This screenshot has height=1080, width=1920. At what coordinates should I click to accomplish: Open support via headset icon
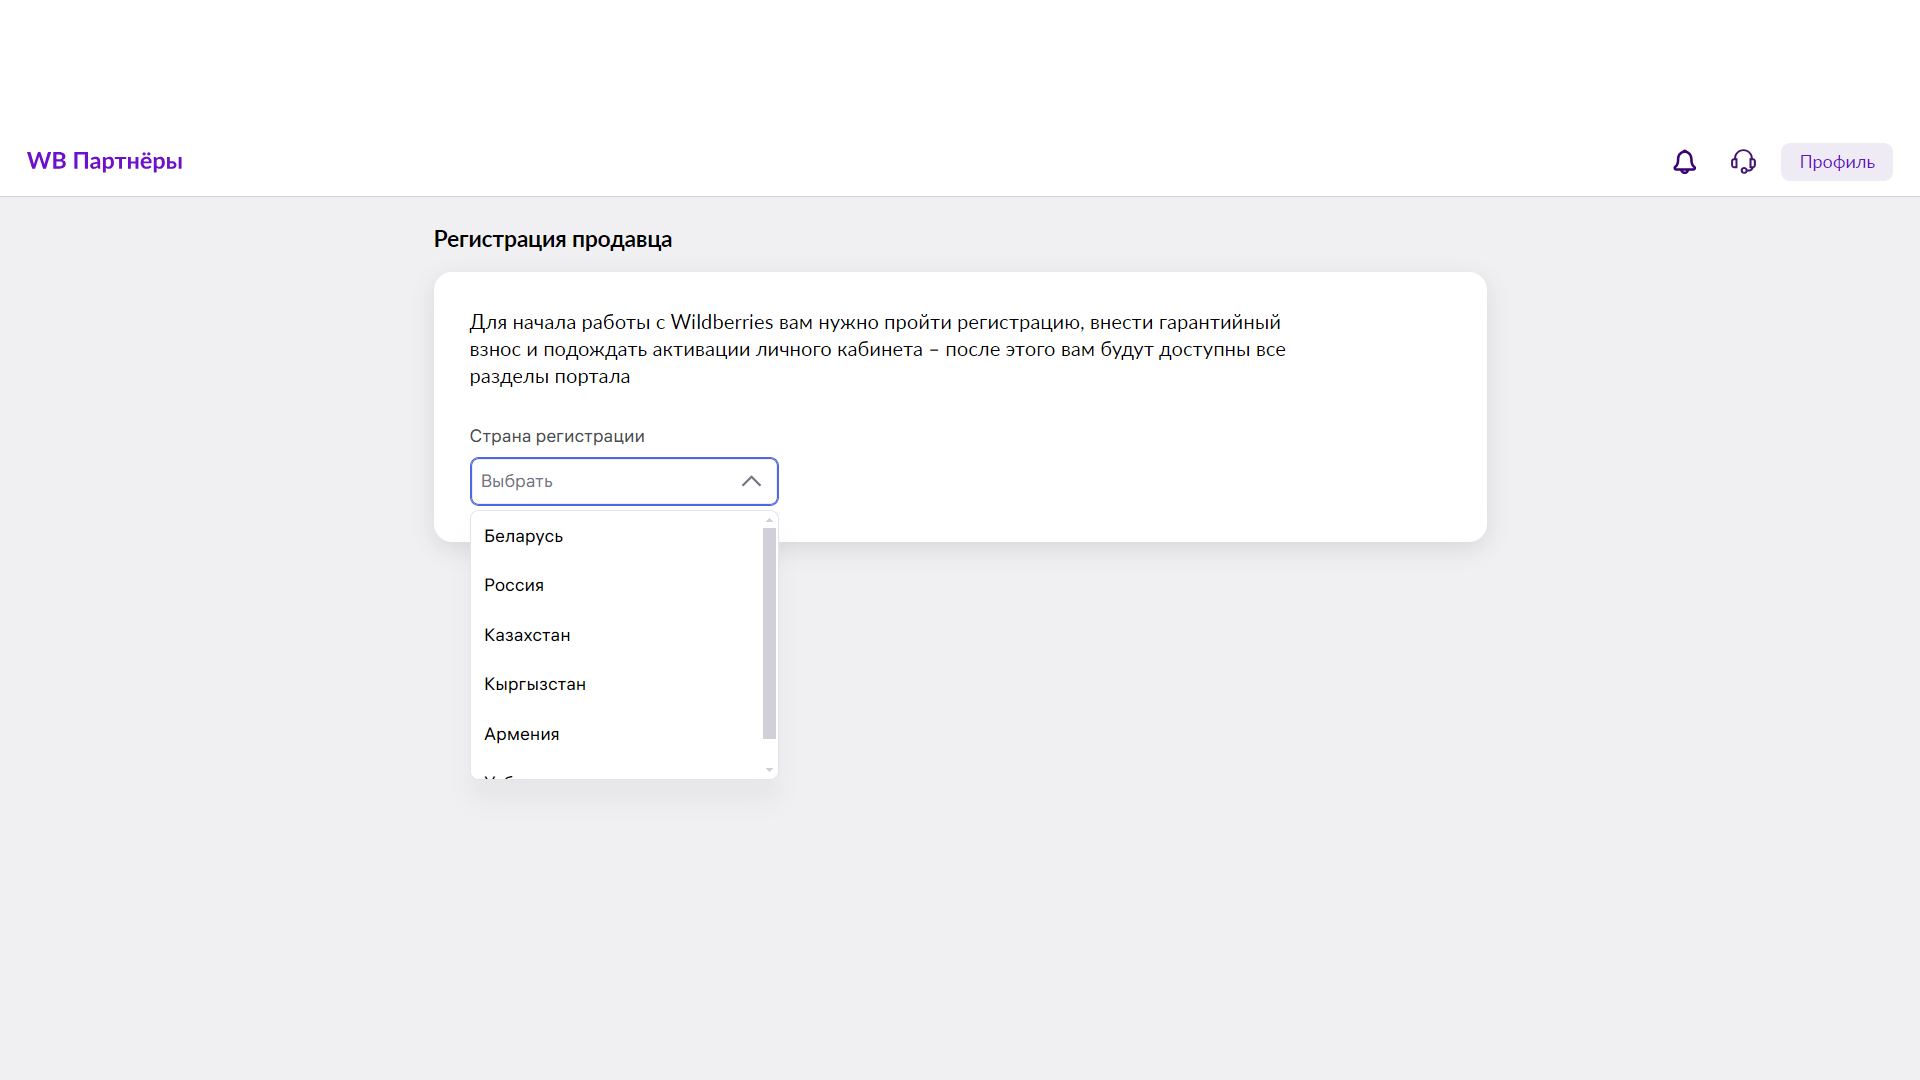pos(1743,162)
